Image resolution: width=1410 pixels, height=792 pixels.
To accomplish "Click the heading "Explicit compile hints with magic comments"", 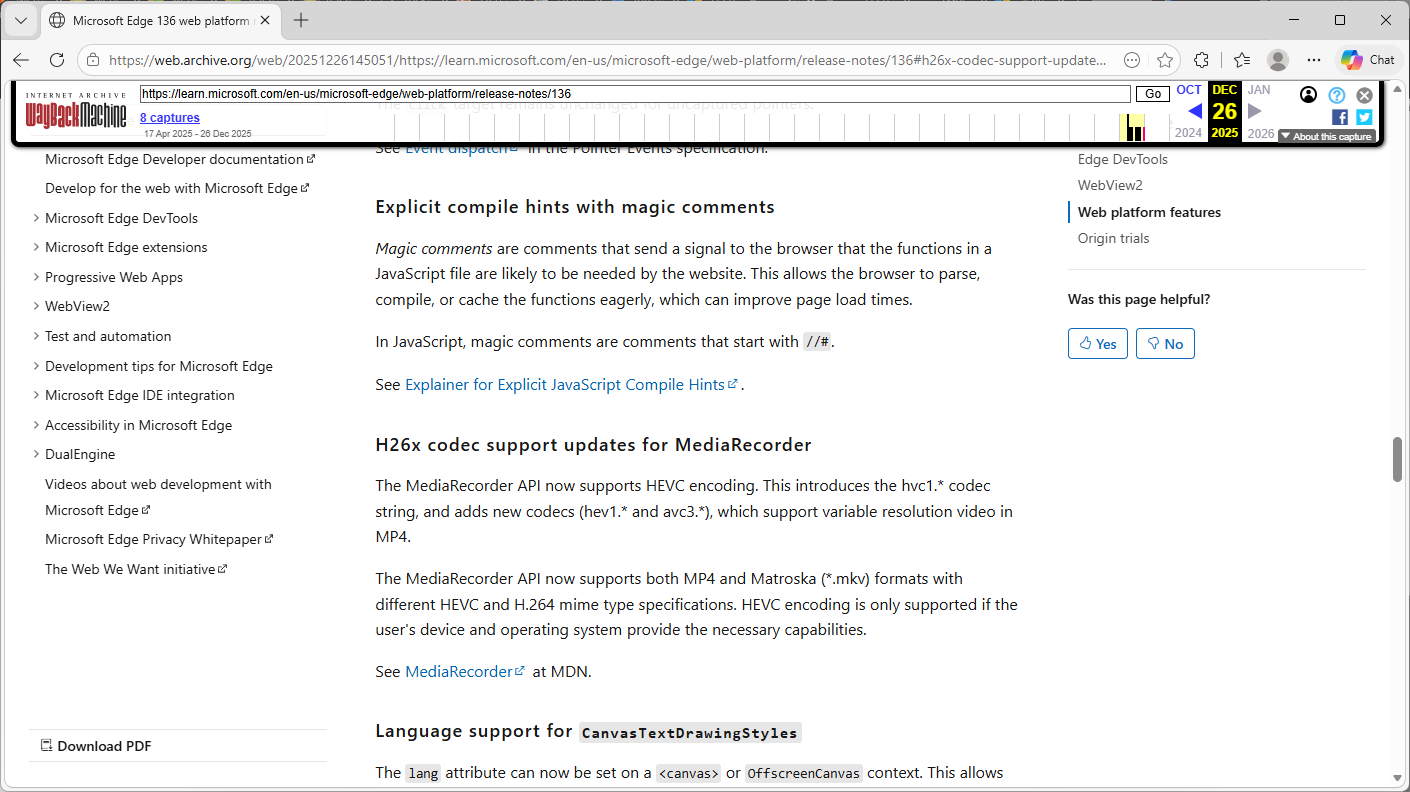I will point(575,207).
